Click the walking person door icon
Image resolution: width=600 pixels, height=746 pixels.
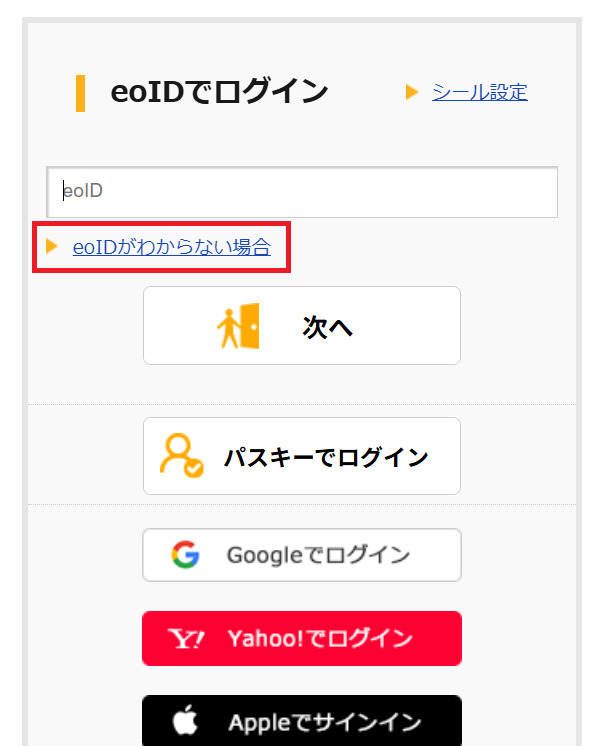click(238, 326)
